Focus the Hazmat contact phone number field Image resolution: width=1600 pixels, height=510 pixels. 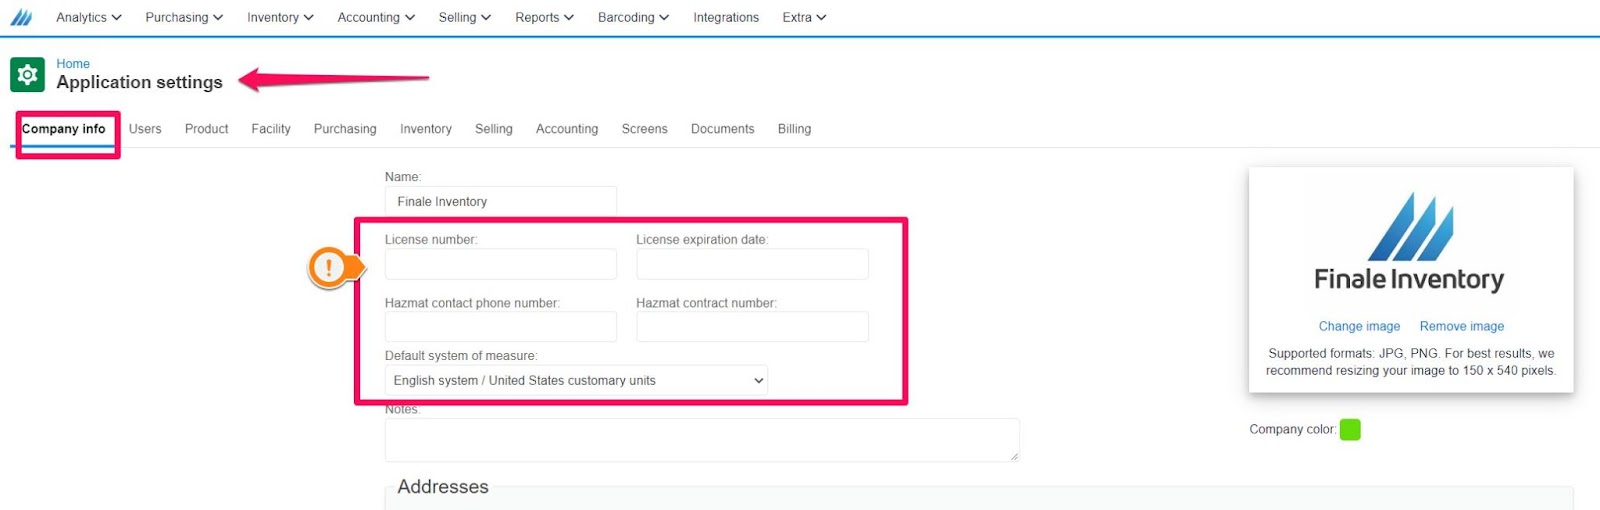coord(501,327)
